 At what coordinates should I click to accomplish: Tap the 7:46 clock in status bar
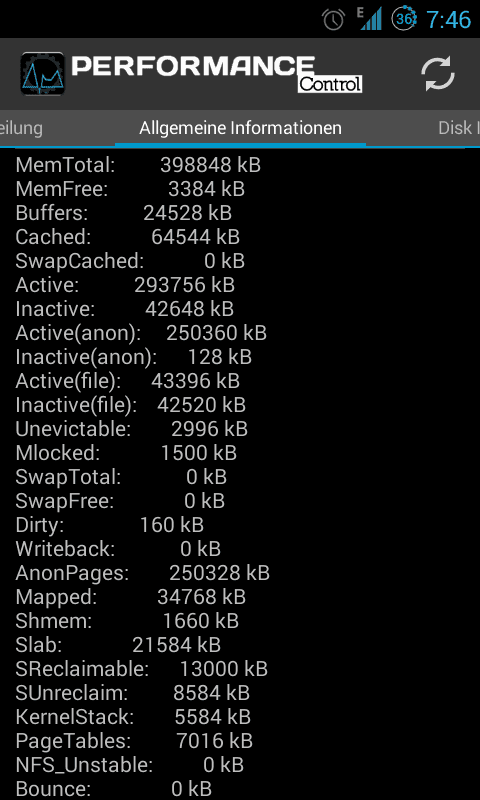pos(448,20)
